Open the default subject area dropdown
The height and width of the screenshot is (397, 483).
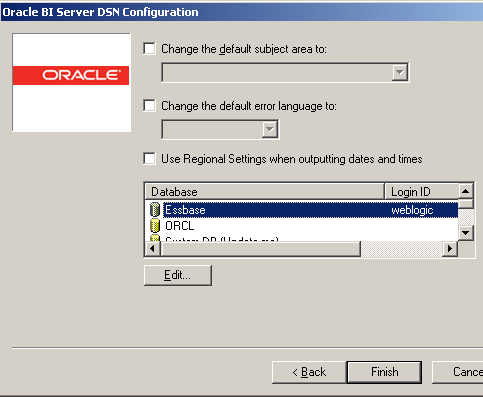(x=399, y=72)
